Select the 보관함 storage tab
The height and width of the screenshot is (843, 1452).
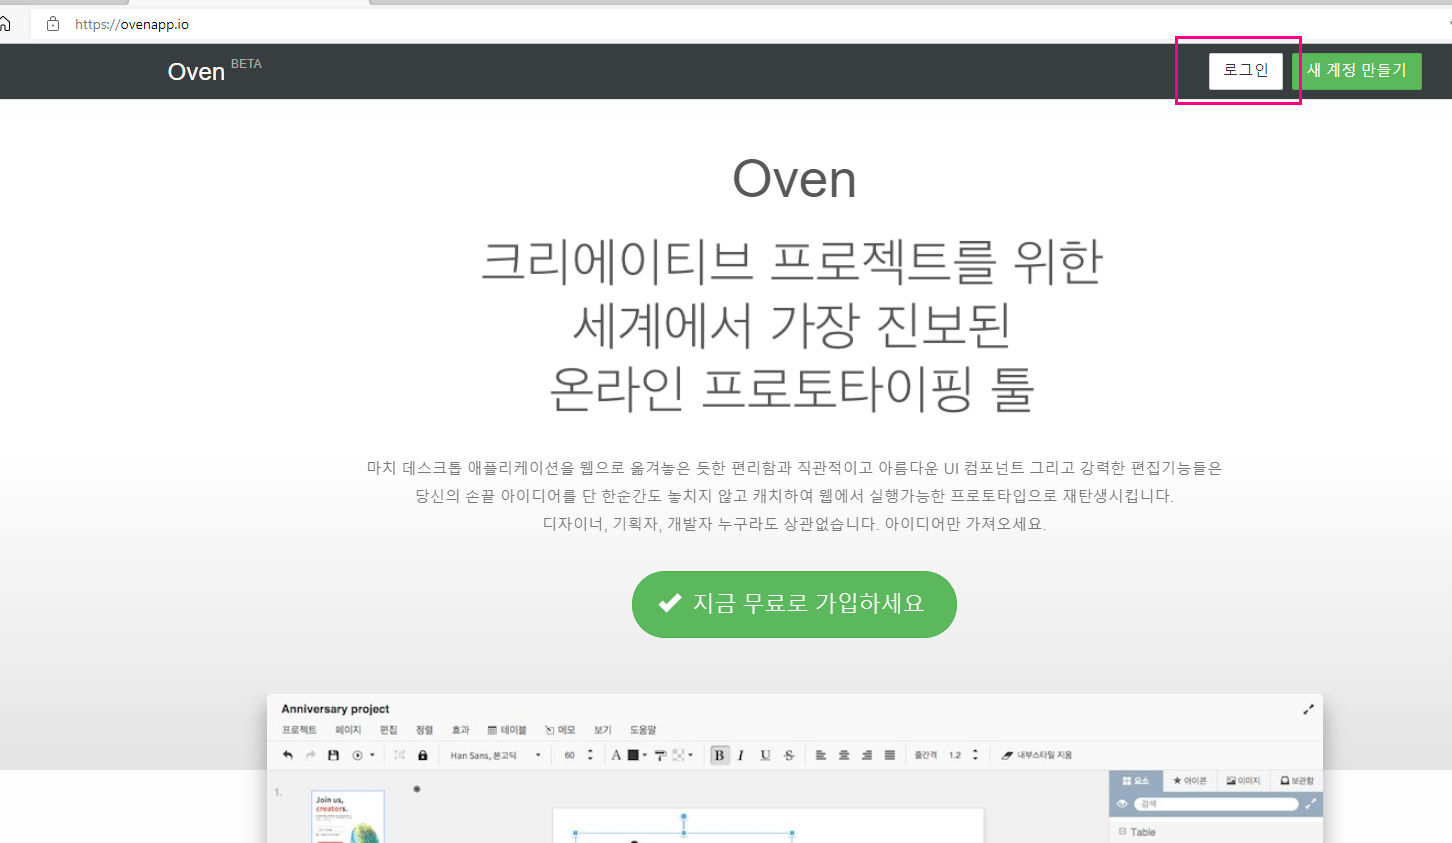pyautogui.click(x=1297, y=781)
